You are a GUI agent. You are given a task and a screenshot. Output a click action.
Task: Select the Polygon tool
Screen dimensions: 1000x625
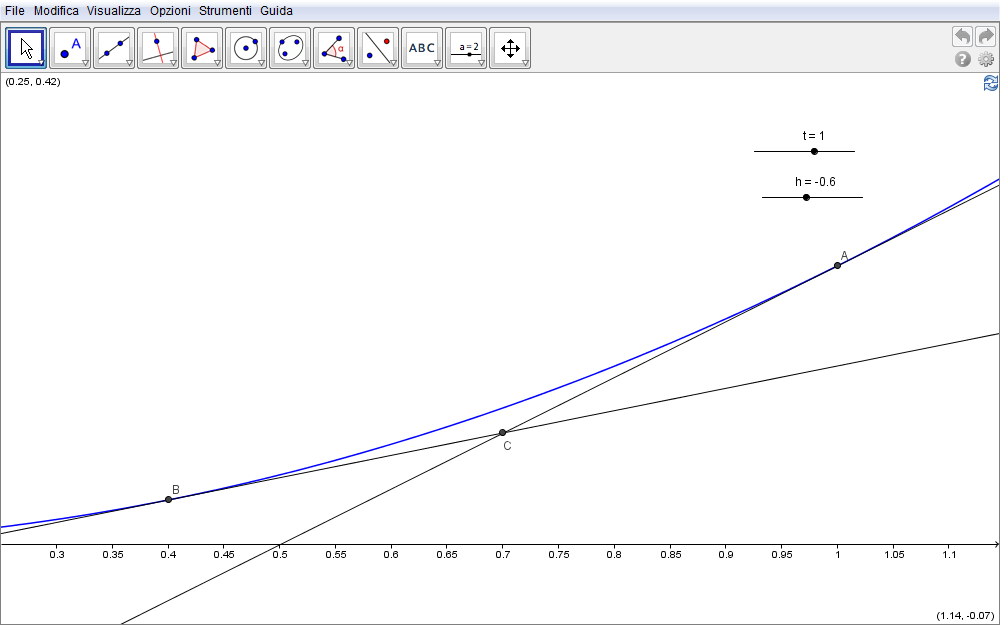tap(202, 47)
